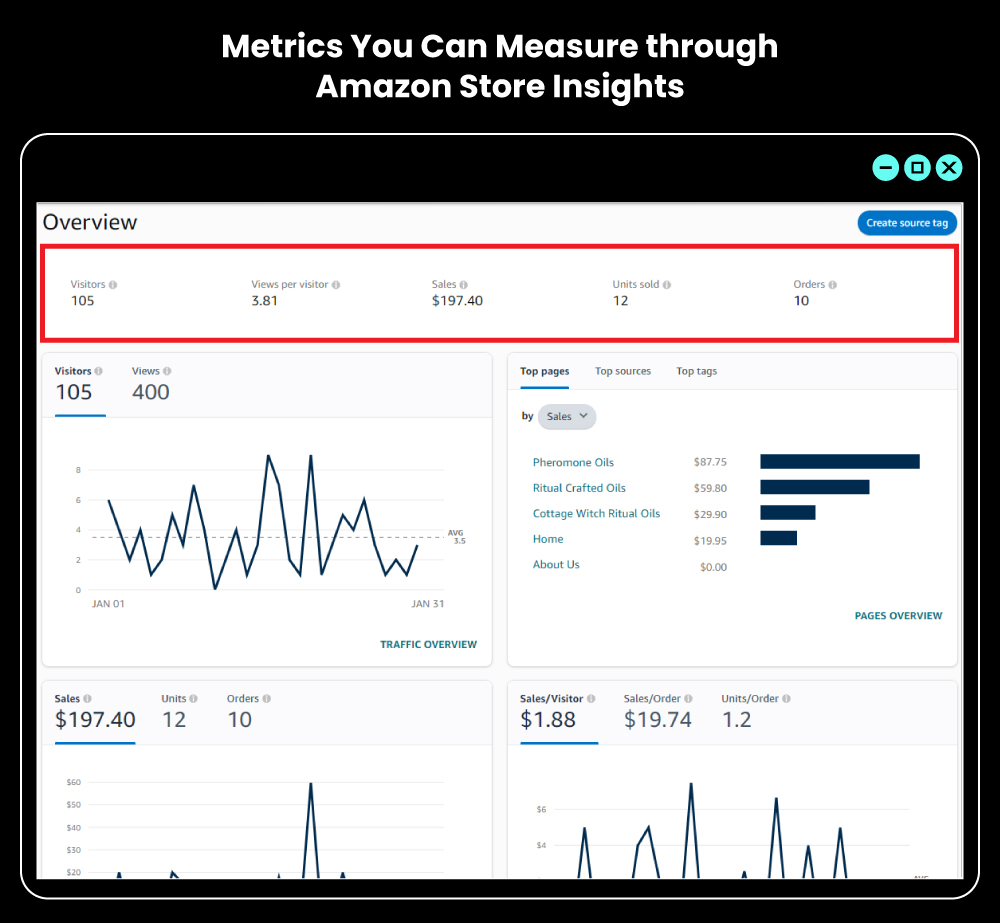Click the TRAFFIC OVERVIEW link
This screenshot has height=923, width=1000.
[428, 644]
